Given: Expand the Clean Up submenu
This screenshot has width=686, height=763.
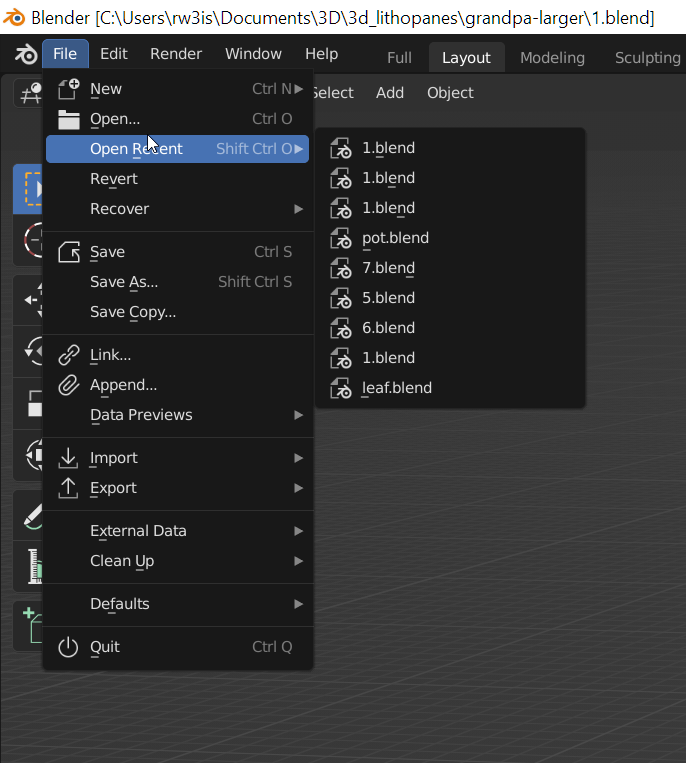Looking at the screenshot, I should [x=298, y=561].
